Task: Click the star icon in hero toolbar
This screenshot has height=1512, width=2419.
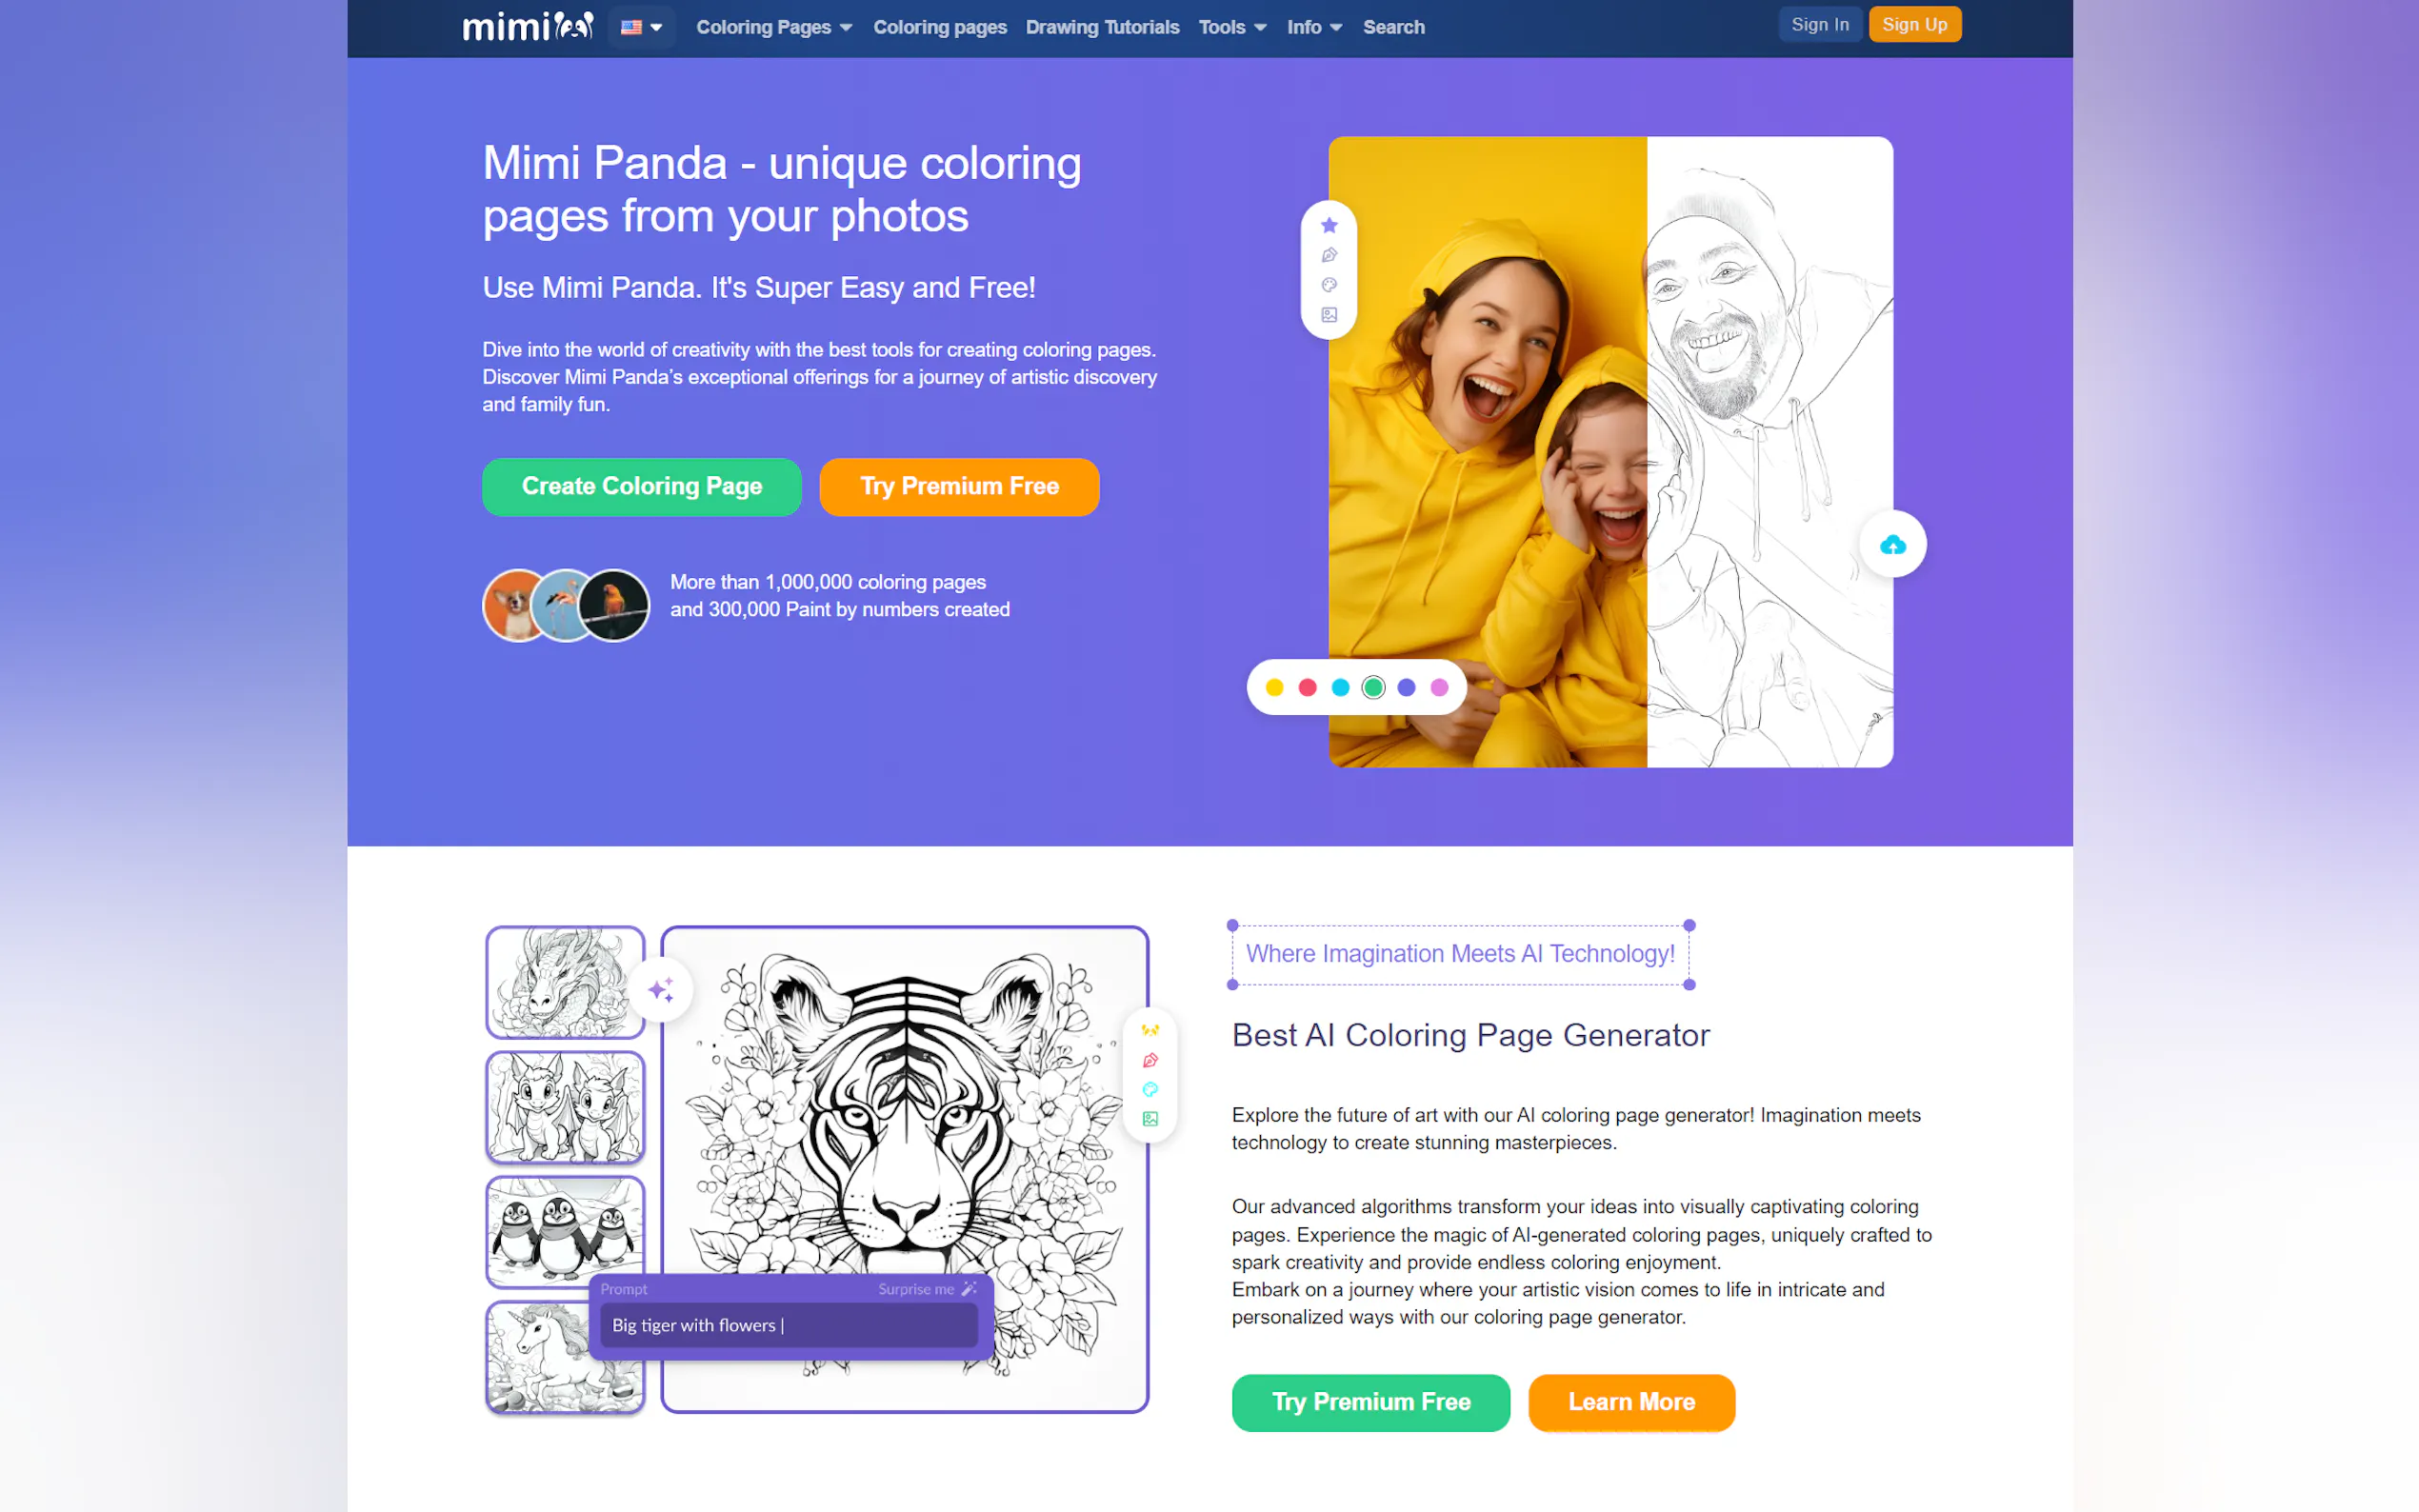Action: coord(1329,225)
